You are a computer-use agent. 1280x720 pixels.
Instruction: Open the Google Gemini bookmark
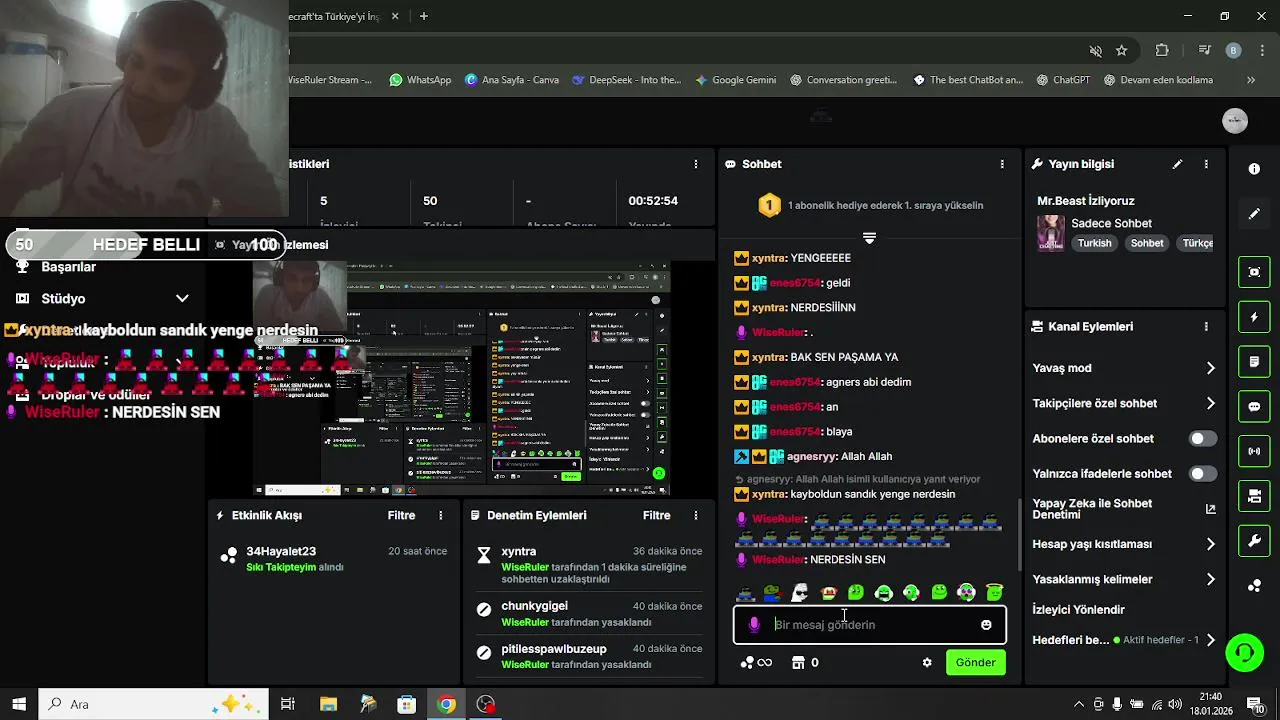pos(736,80)
